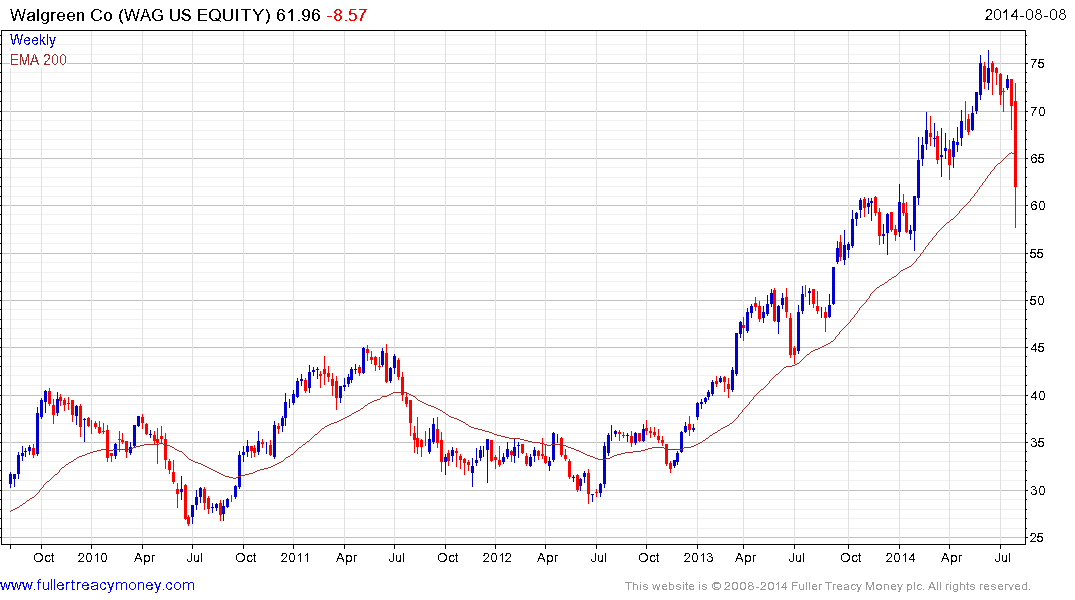The height and width of the screenshot is (600, 1075).
Task: Click the 65 price axis label
Action: coord(1037,158)
